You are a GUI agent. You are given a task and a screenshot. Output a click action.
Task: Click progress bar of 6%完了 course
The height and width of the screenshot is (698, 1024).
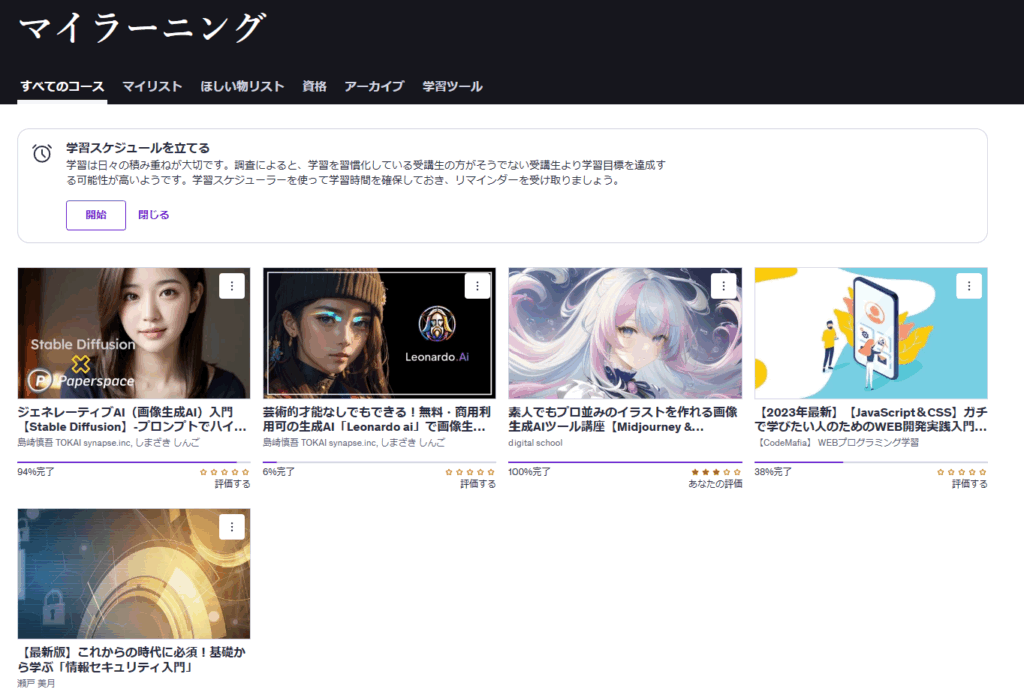379,462
